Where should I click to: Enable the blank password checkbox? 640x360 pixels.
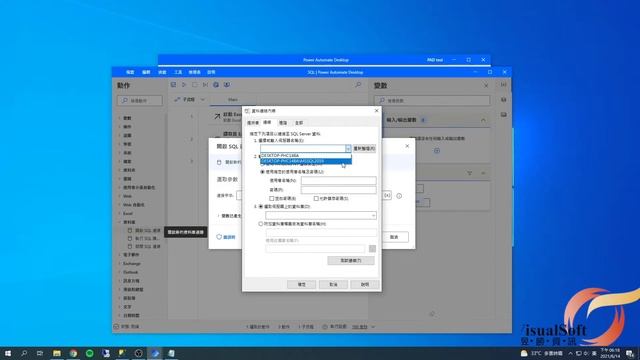[271, 198]
